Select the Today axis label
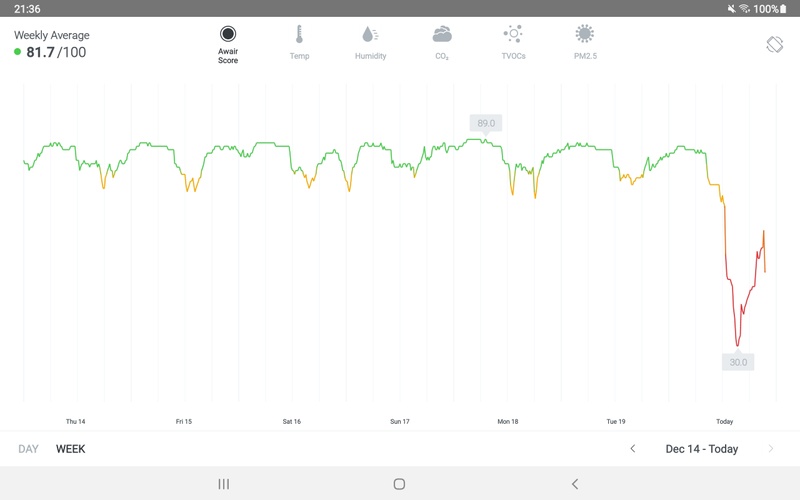This screenshot has height=500, width=800. point(724,421)
